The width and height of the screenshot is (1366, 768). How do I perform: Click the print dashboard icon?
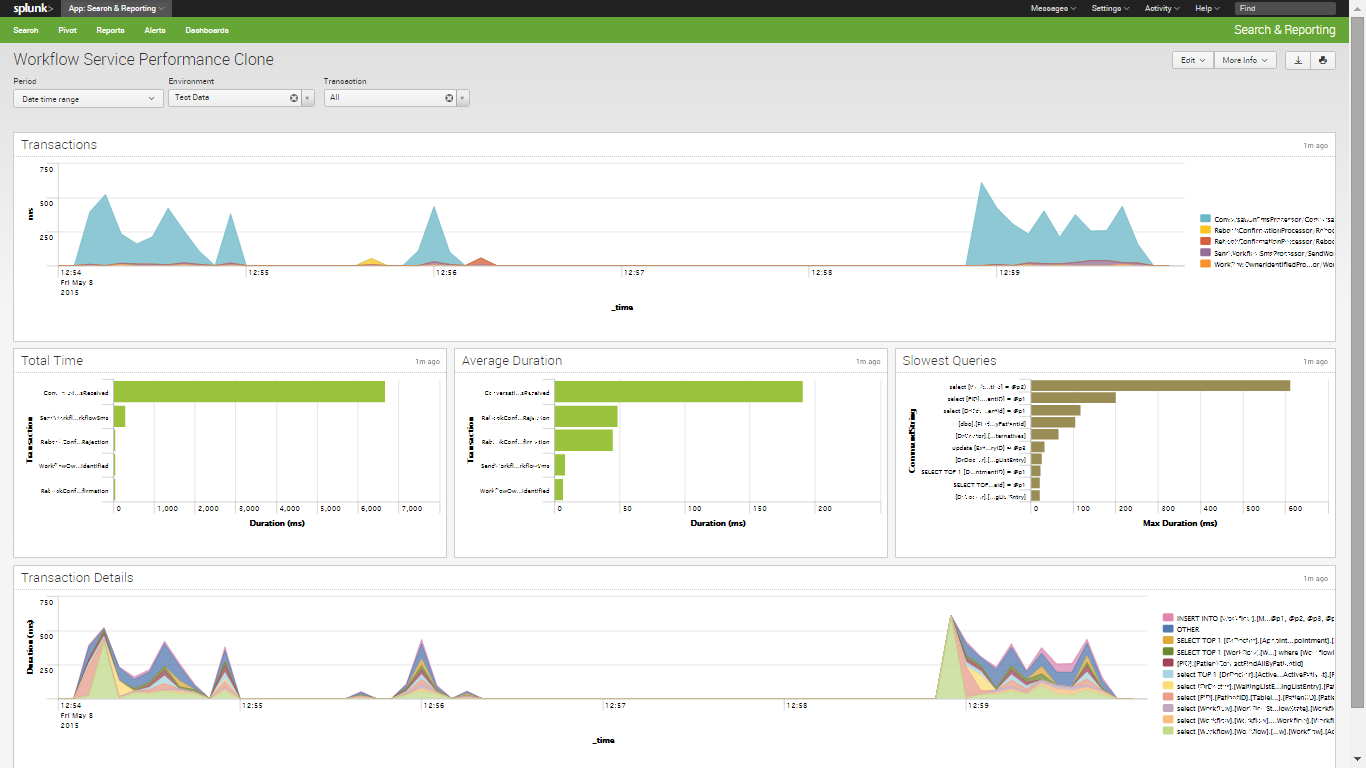[1323, 60]
